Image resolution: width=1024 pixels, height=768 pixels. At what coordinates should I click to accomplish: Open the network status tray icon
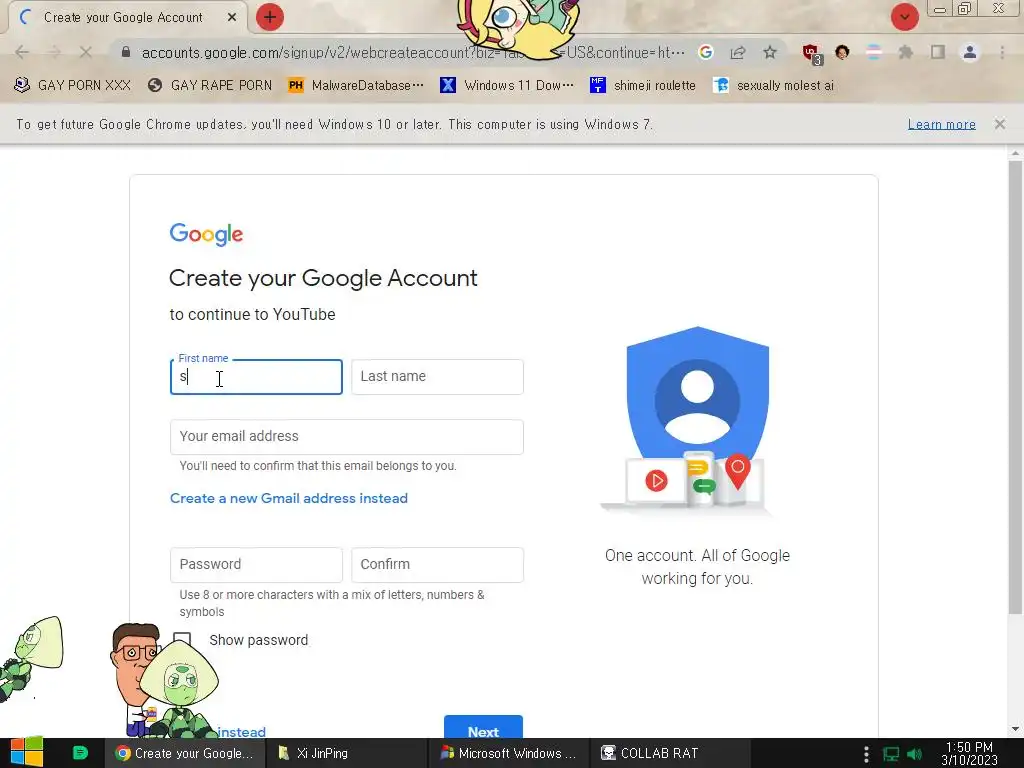pos(891,754)
